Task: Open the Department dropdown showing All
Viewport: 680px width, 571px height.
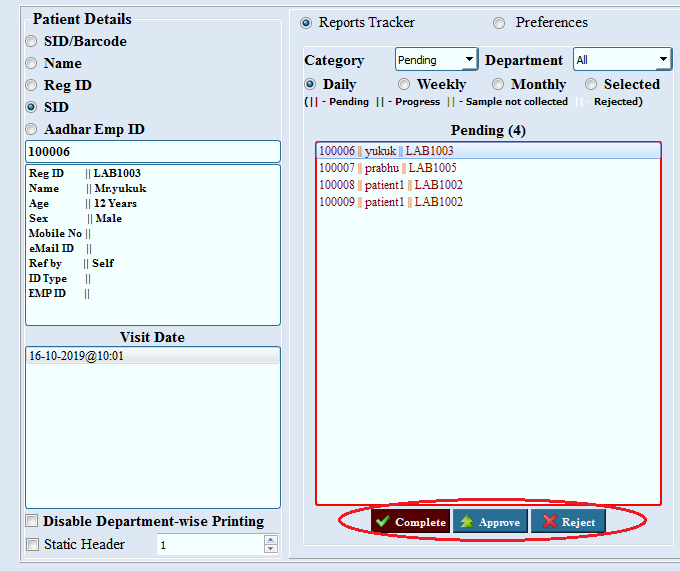Action: pos(622,59)
